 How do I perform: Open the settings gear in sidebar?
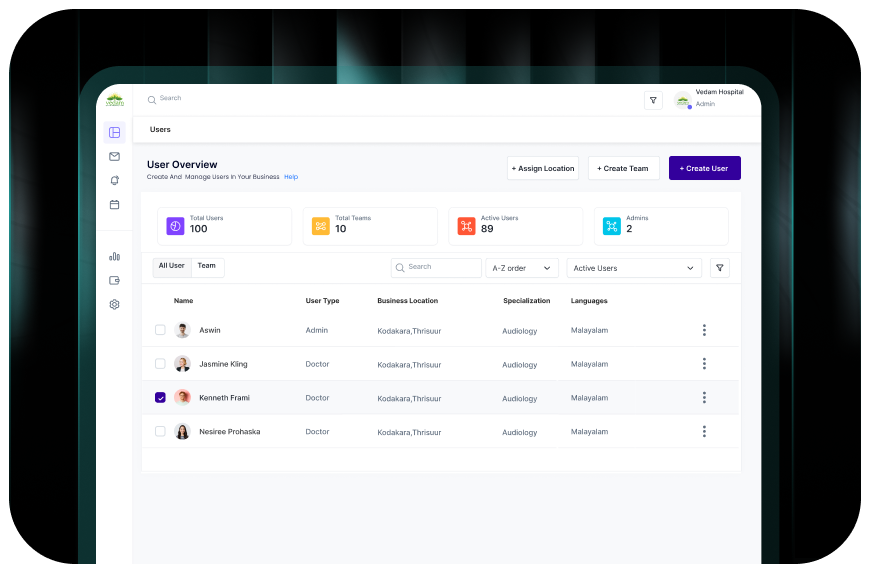(114, 304)
